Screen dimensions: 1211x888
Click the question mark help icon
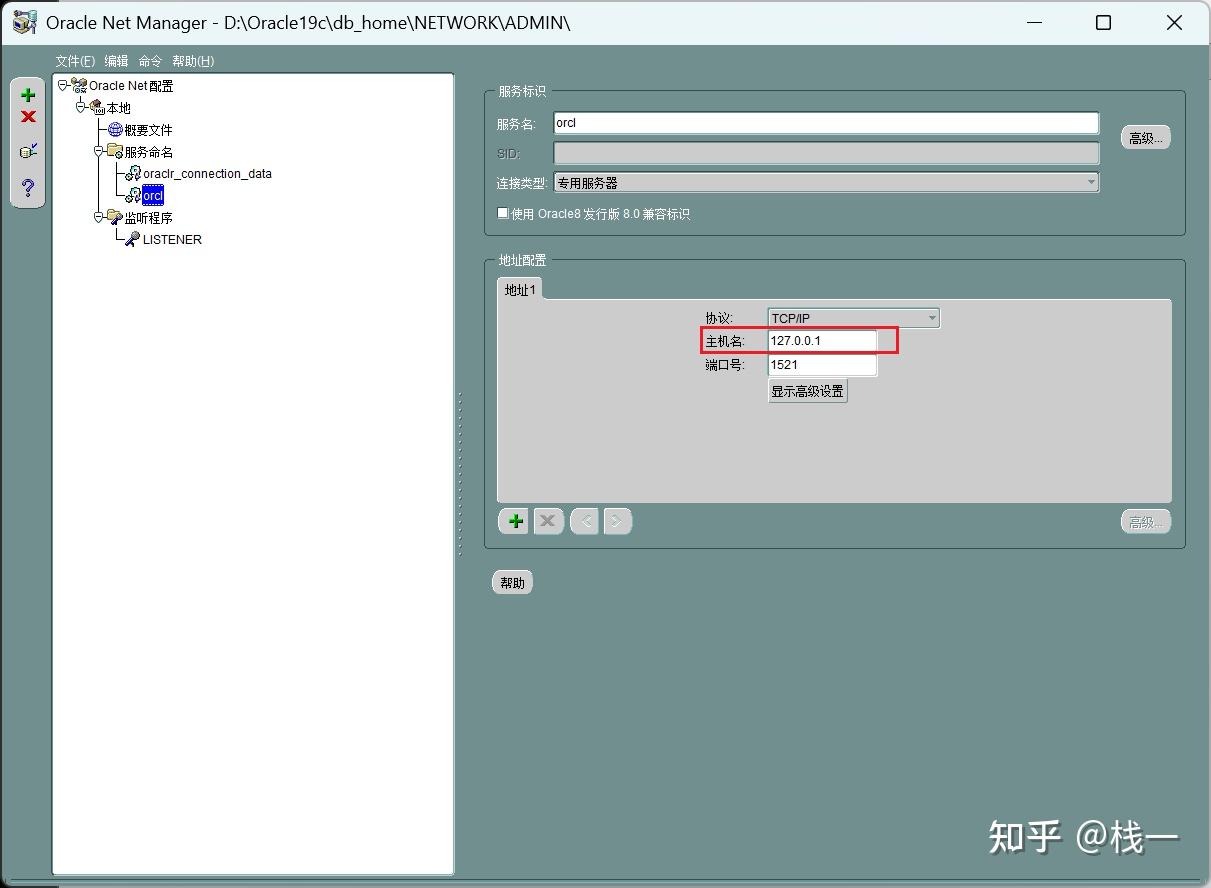point(28,187)
